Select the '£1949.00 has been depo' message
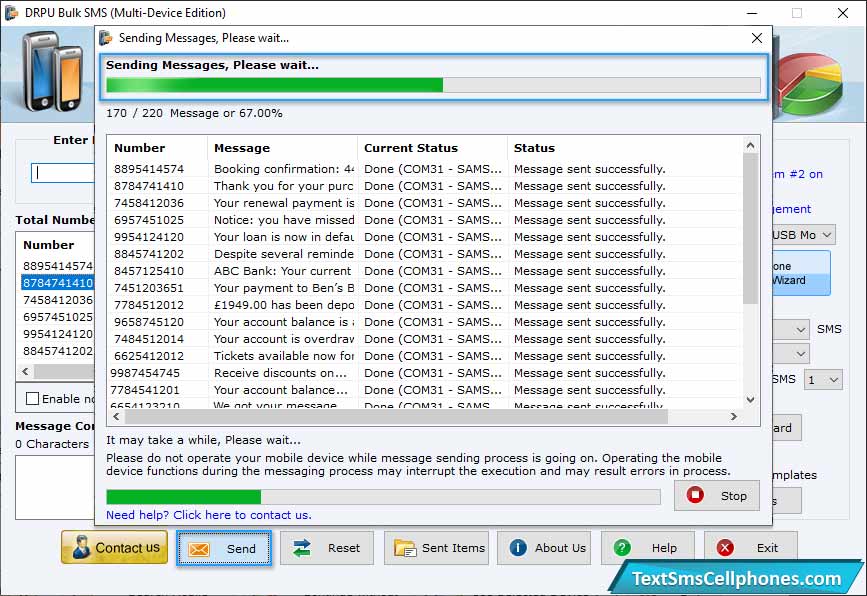The image size is (867, 596). click(284, 305)
